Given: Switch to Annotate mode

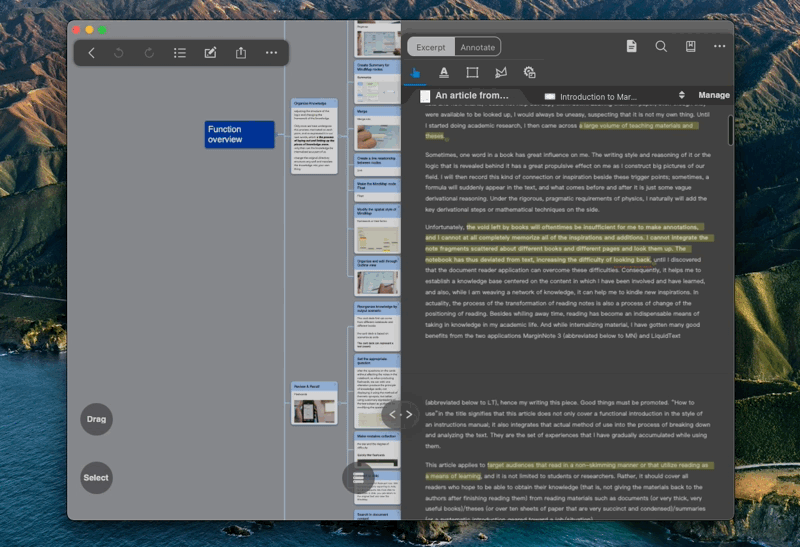Looking at the screenshot, I should click(478, 47).
